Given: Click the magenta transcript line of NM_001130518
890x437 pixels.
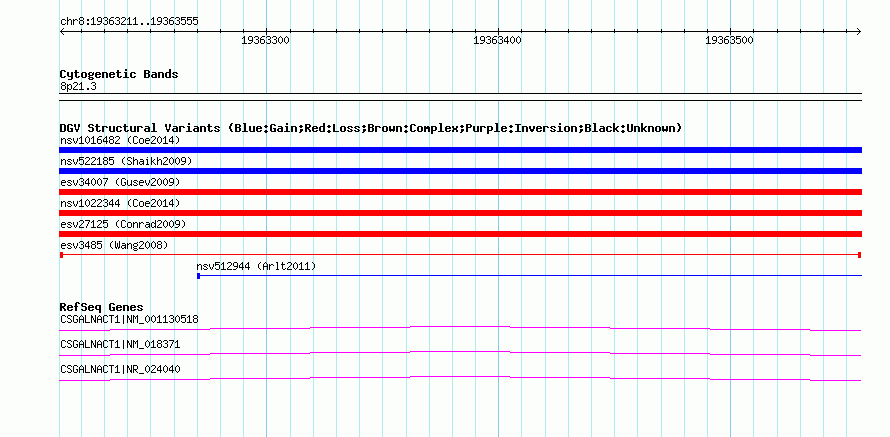Looking at the screenshot, I should (460, 329).
